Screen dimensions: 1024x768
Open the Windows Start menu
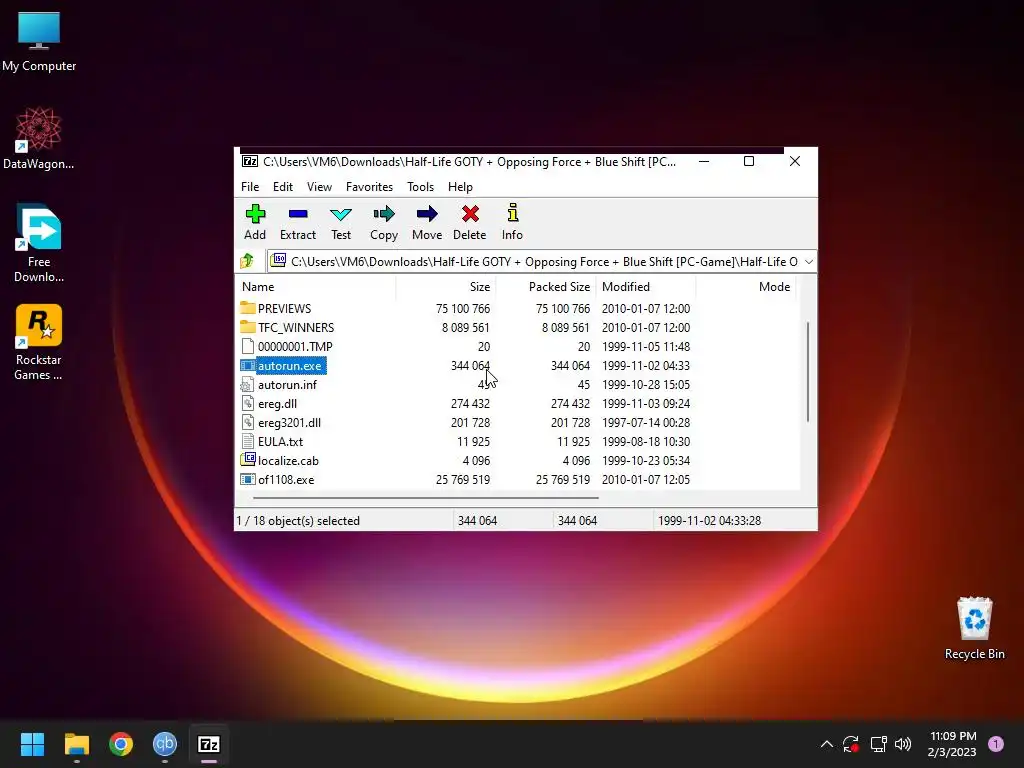[x=32, y=744]
